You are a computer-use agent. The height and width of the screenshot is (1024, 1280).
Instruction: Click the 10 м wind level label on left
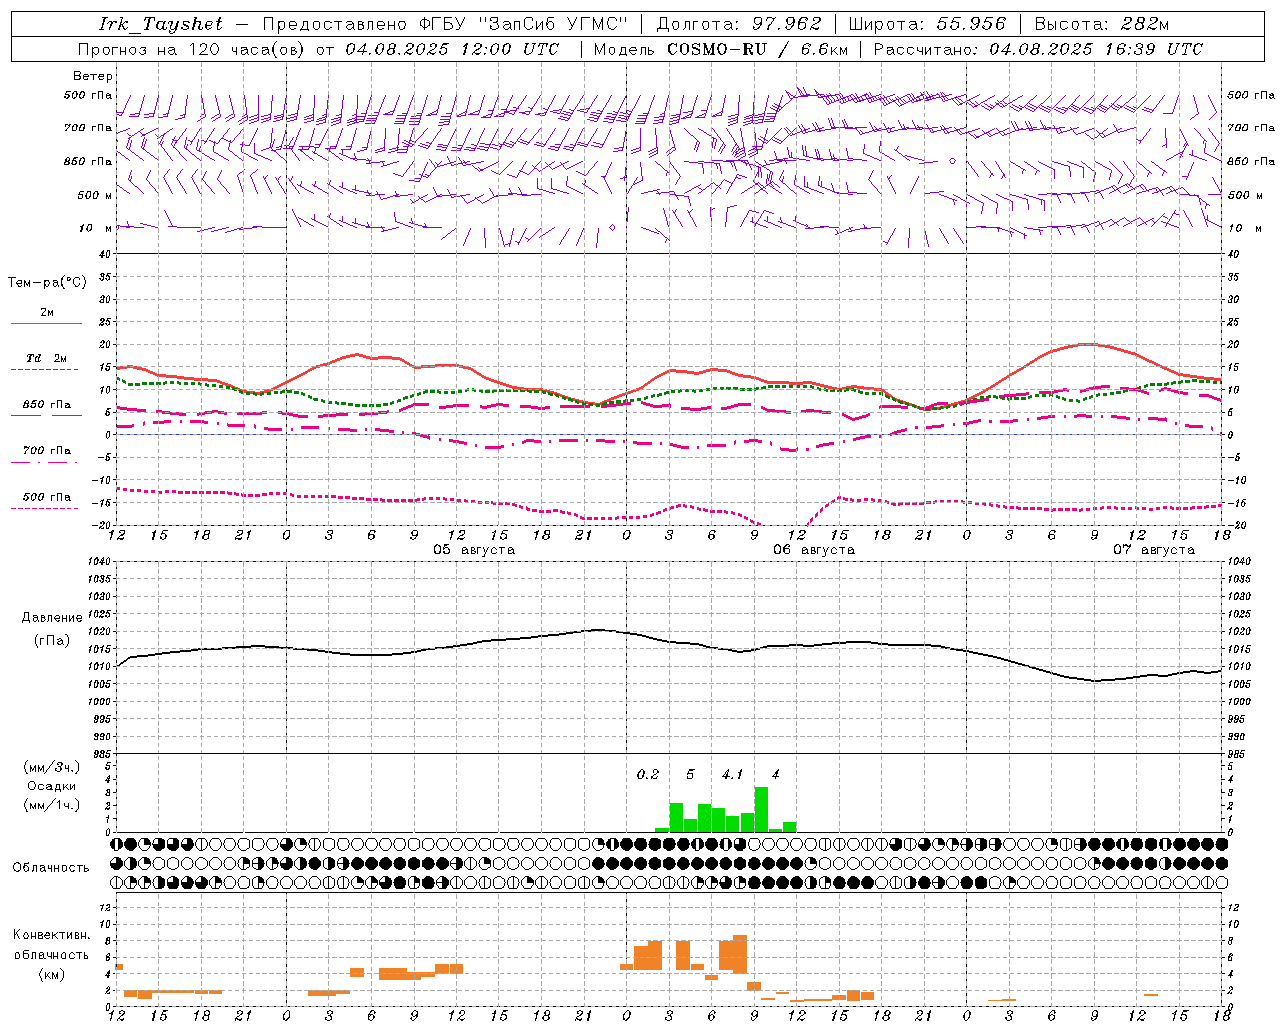[x=97, y=228]
